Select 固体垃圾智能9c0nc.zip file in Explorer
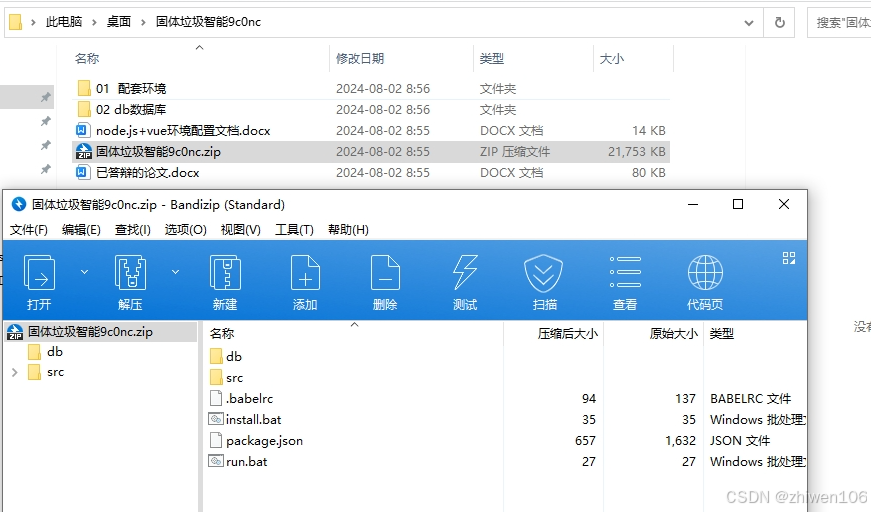 point(158,152)
